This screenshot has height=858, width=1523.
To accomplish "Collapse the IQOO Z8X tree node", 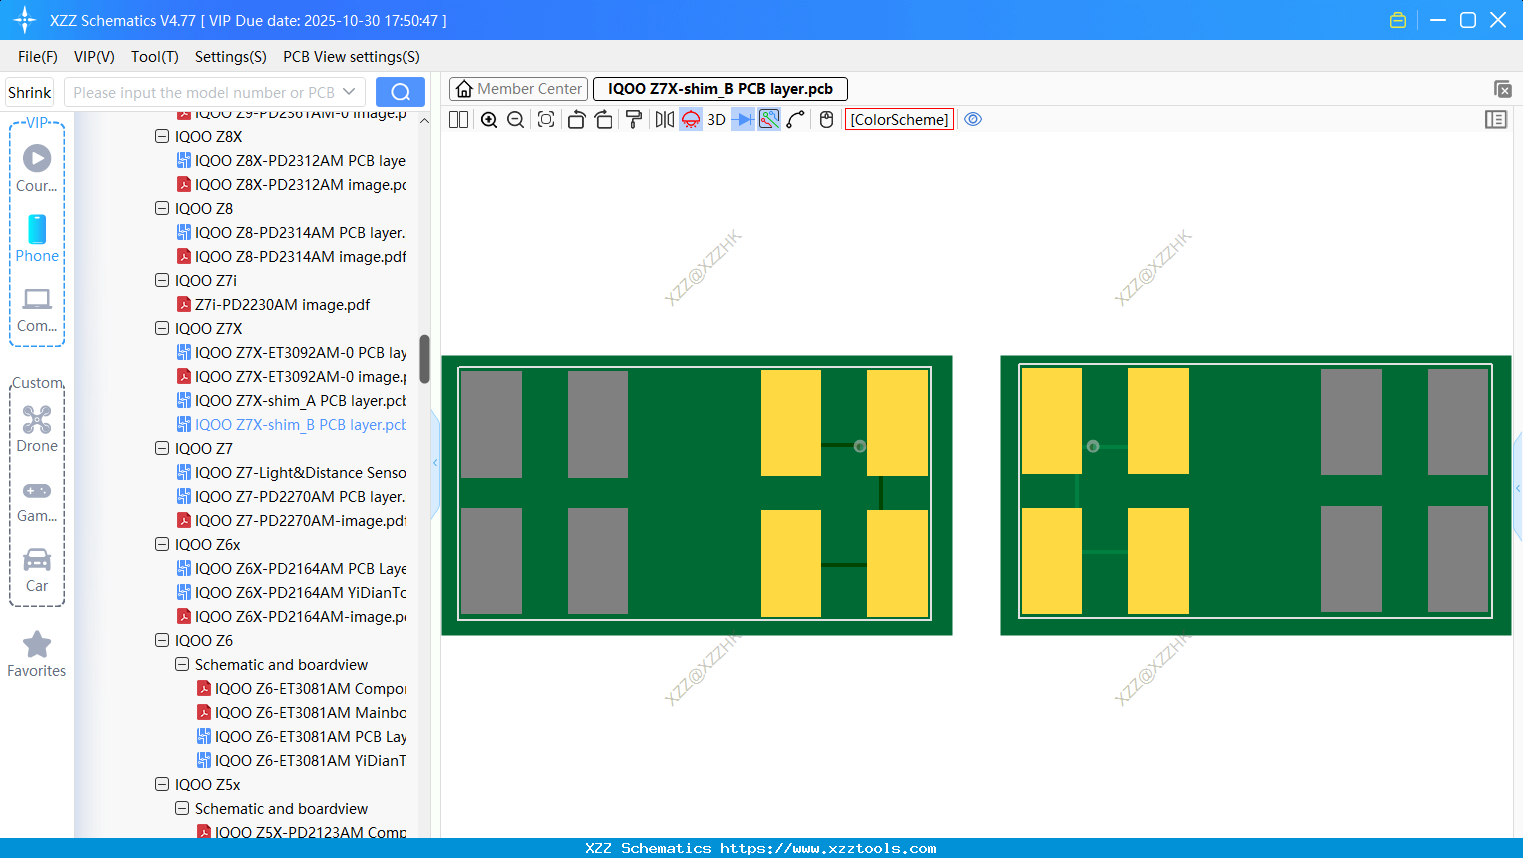I will (x=162, y=136).
